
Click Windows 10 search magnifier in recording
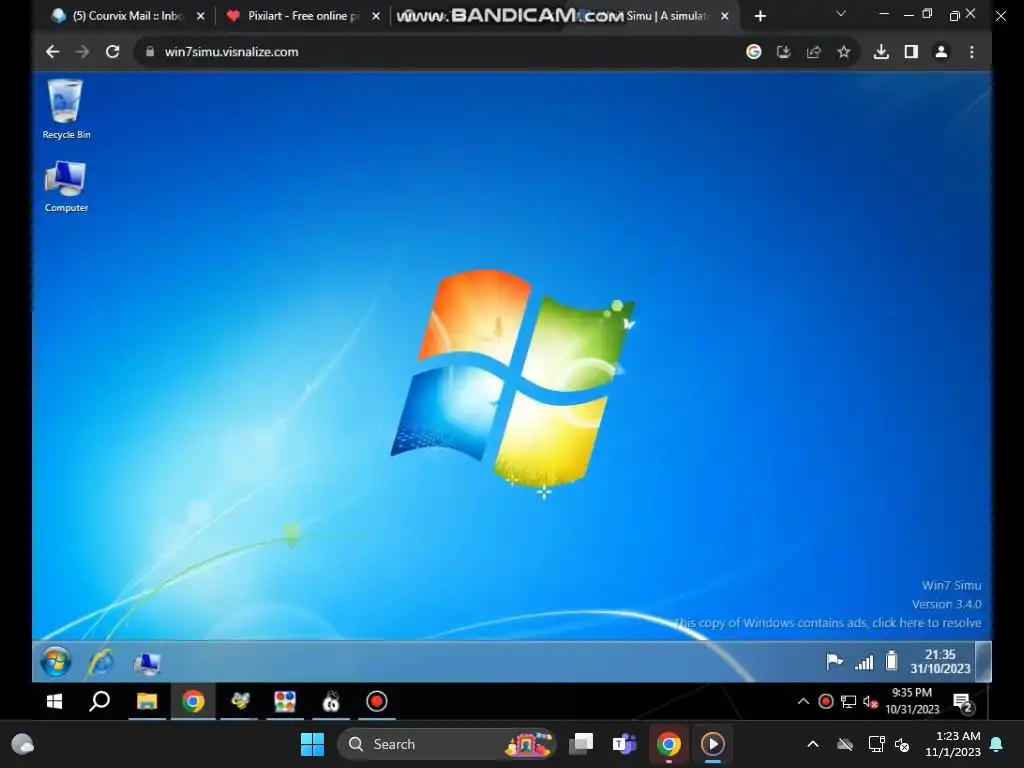99,701
